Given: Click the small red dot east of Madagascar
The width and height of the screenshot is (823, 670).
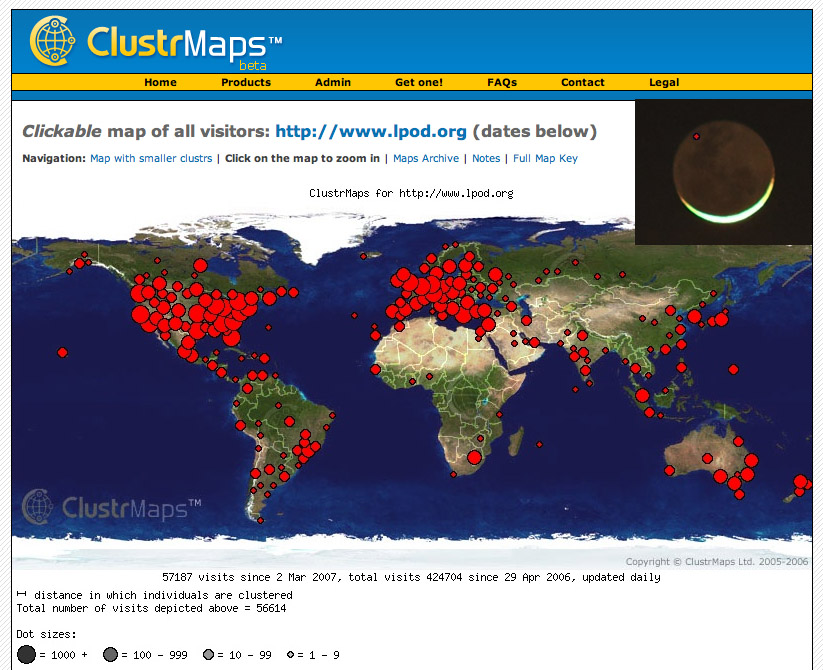Looking at the screenshot, I should [539, 444].
